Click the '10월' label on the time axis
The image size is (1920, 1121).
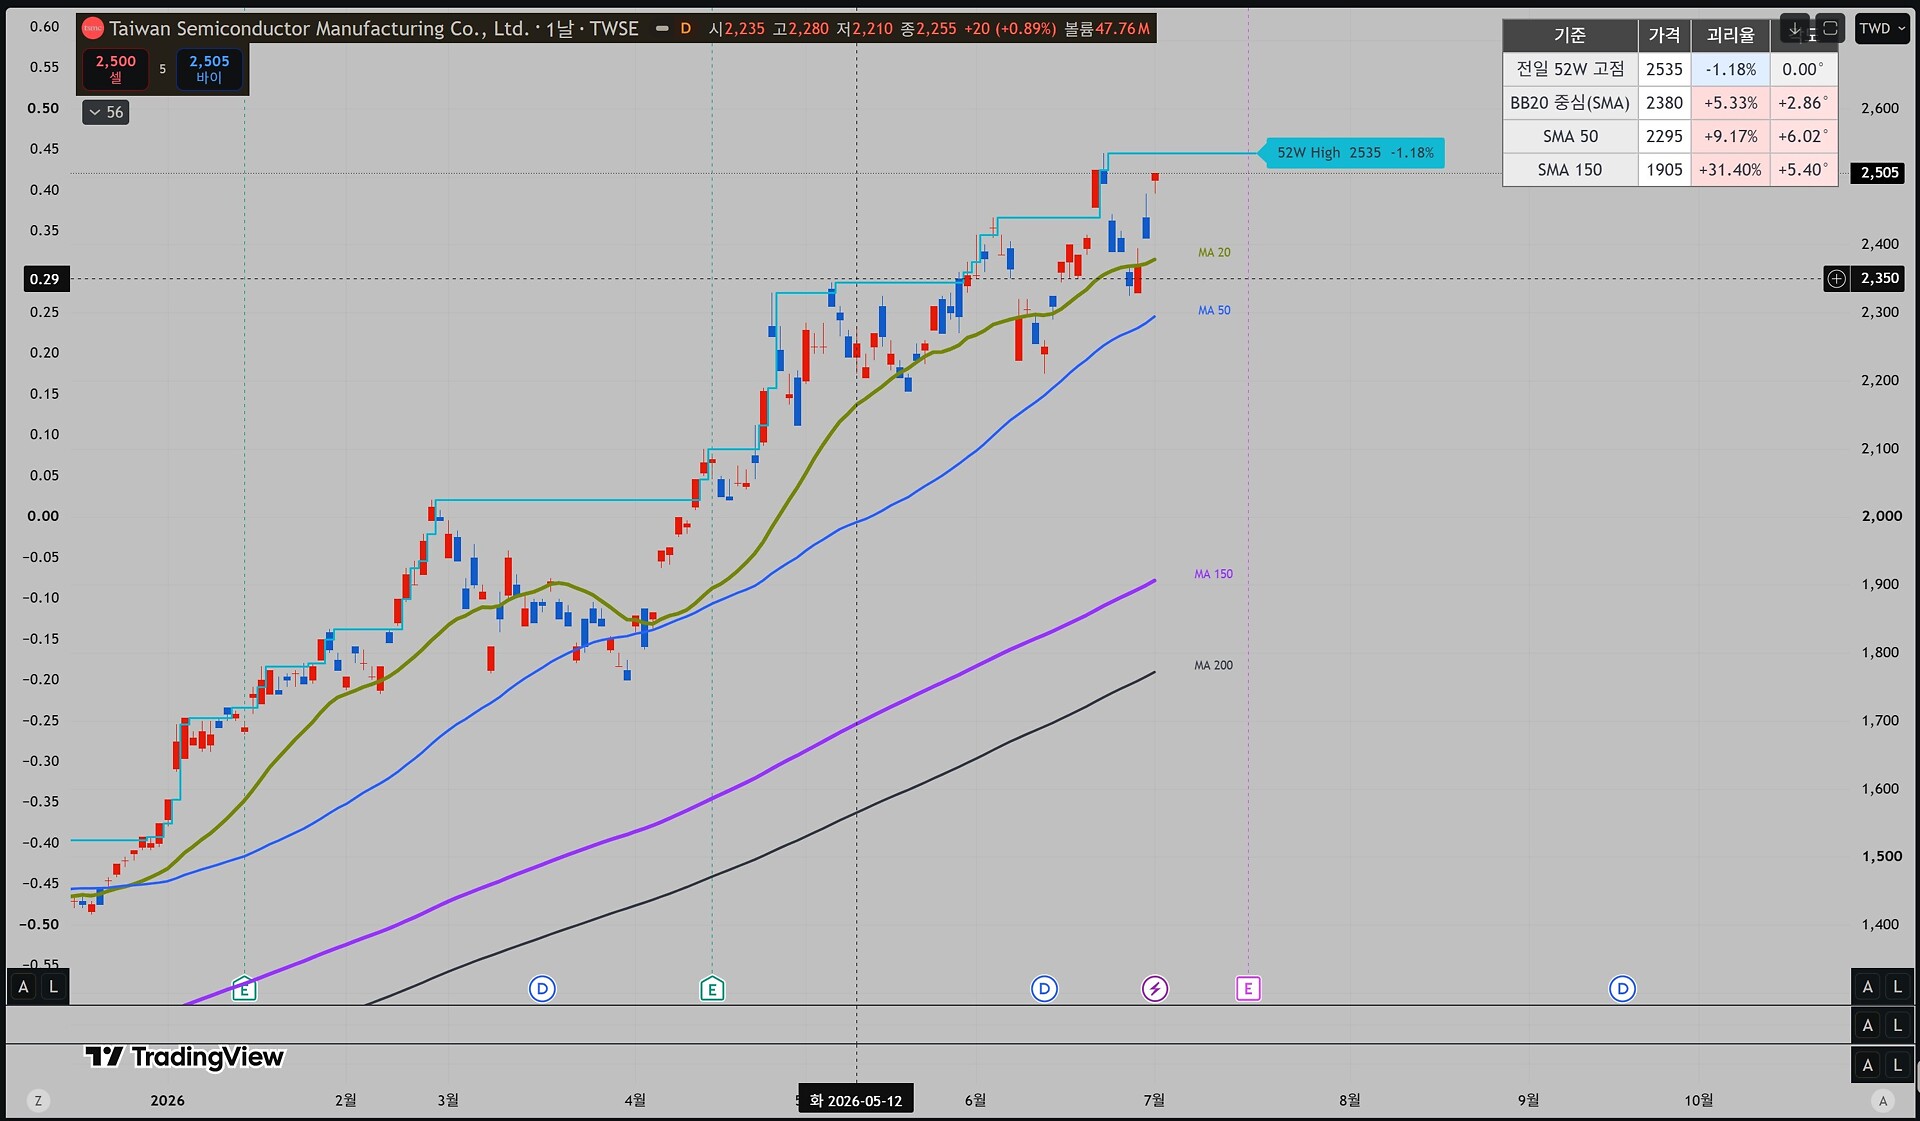pyautogui.click(x=1699, y=1101)
